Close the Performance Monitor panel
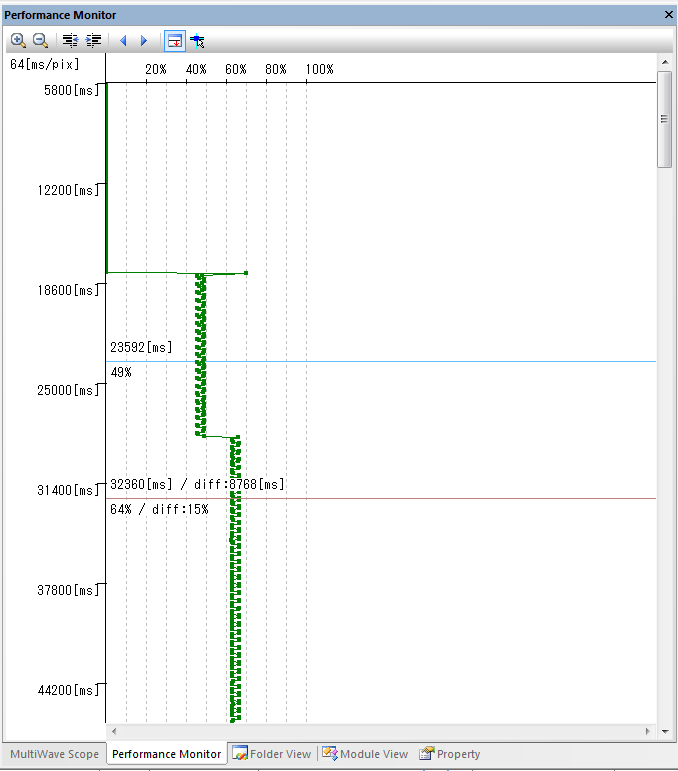 [x=668, y=15]
